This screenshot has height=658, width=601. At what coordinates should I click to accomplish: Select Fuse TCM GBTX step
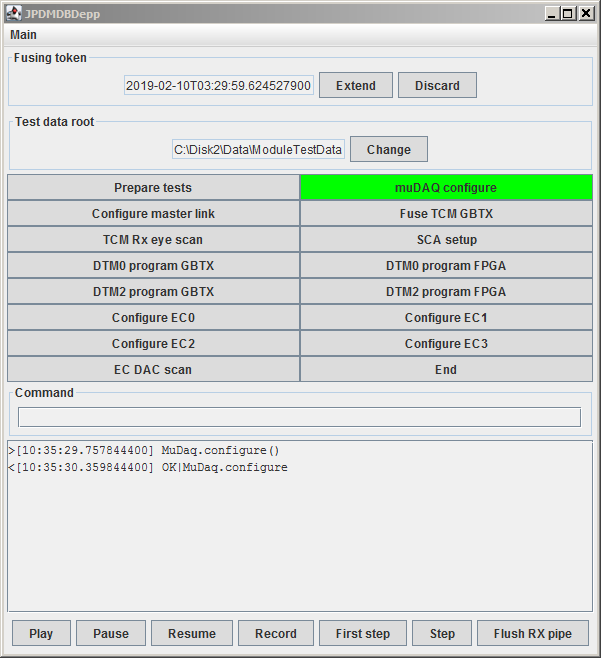click(446, 213)
